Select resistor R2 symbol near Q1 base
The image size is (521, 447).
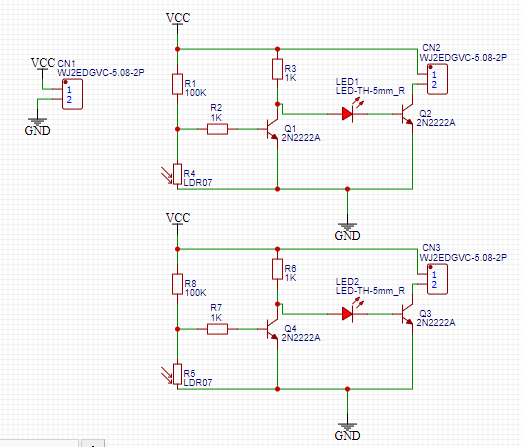[218, 129]
